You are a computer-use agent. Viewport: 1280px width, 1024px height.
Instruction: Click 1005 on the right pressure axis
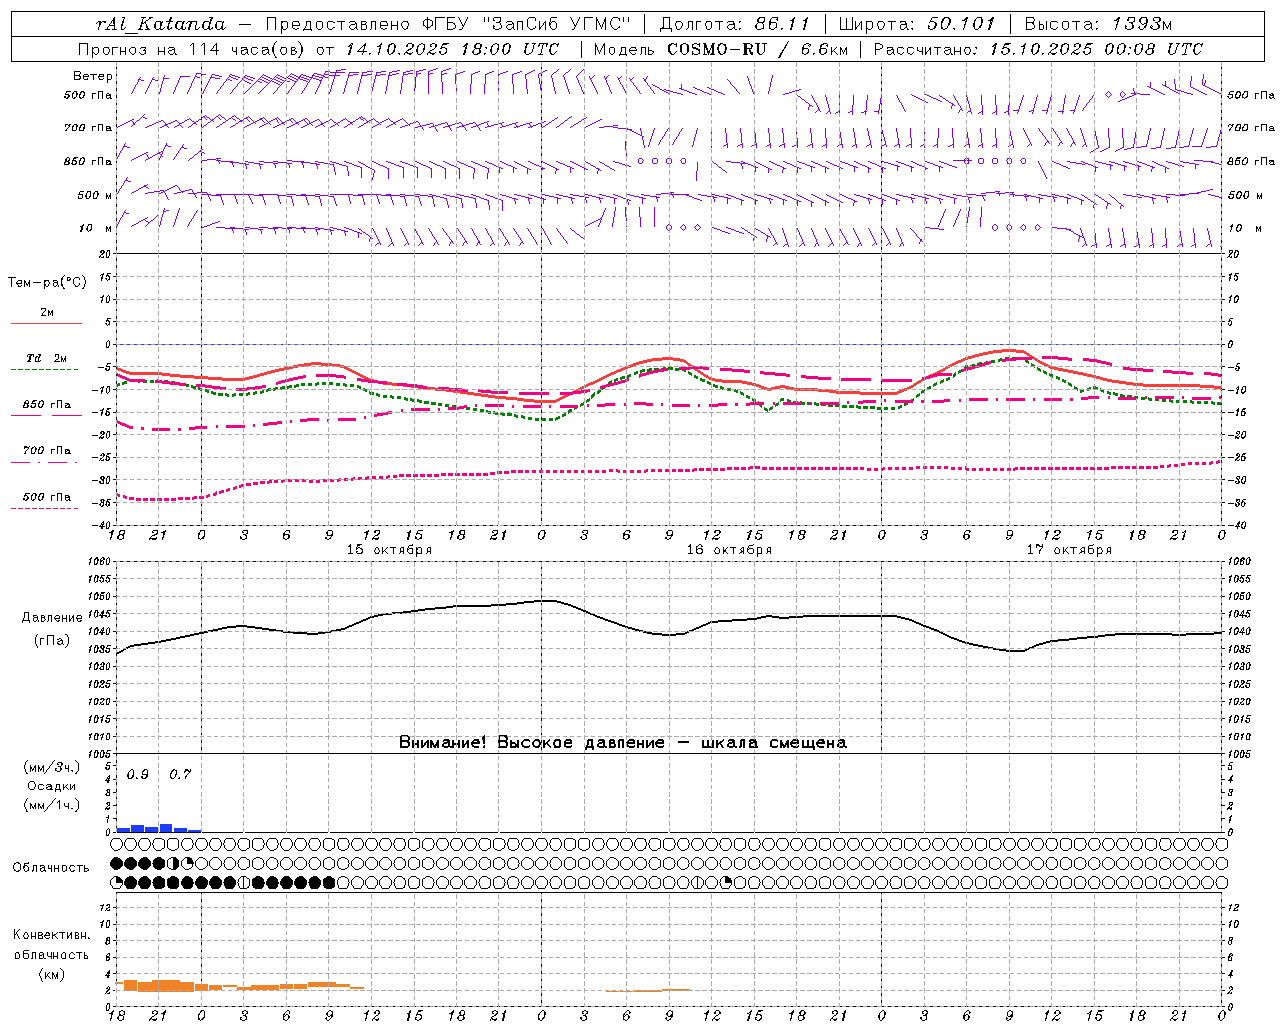pyautogui.click(x=1239, y=754)
